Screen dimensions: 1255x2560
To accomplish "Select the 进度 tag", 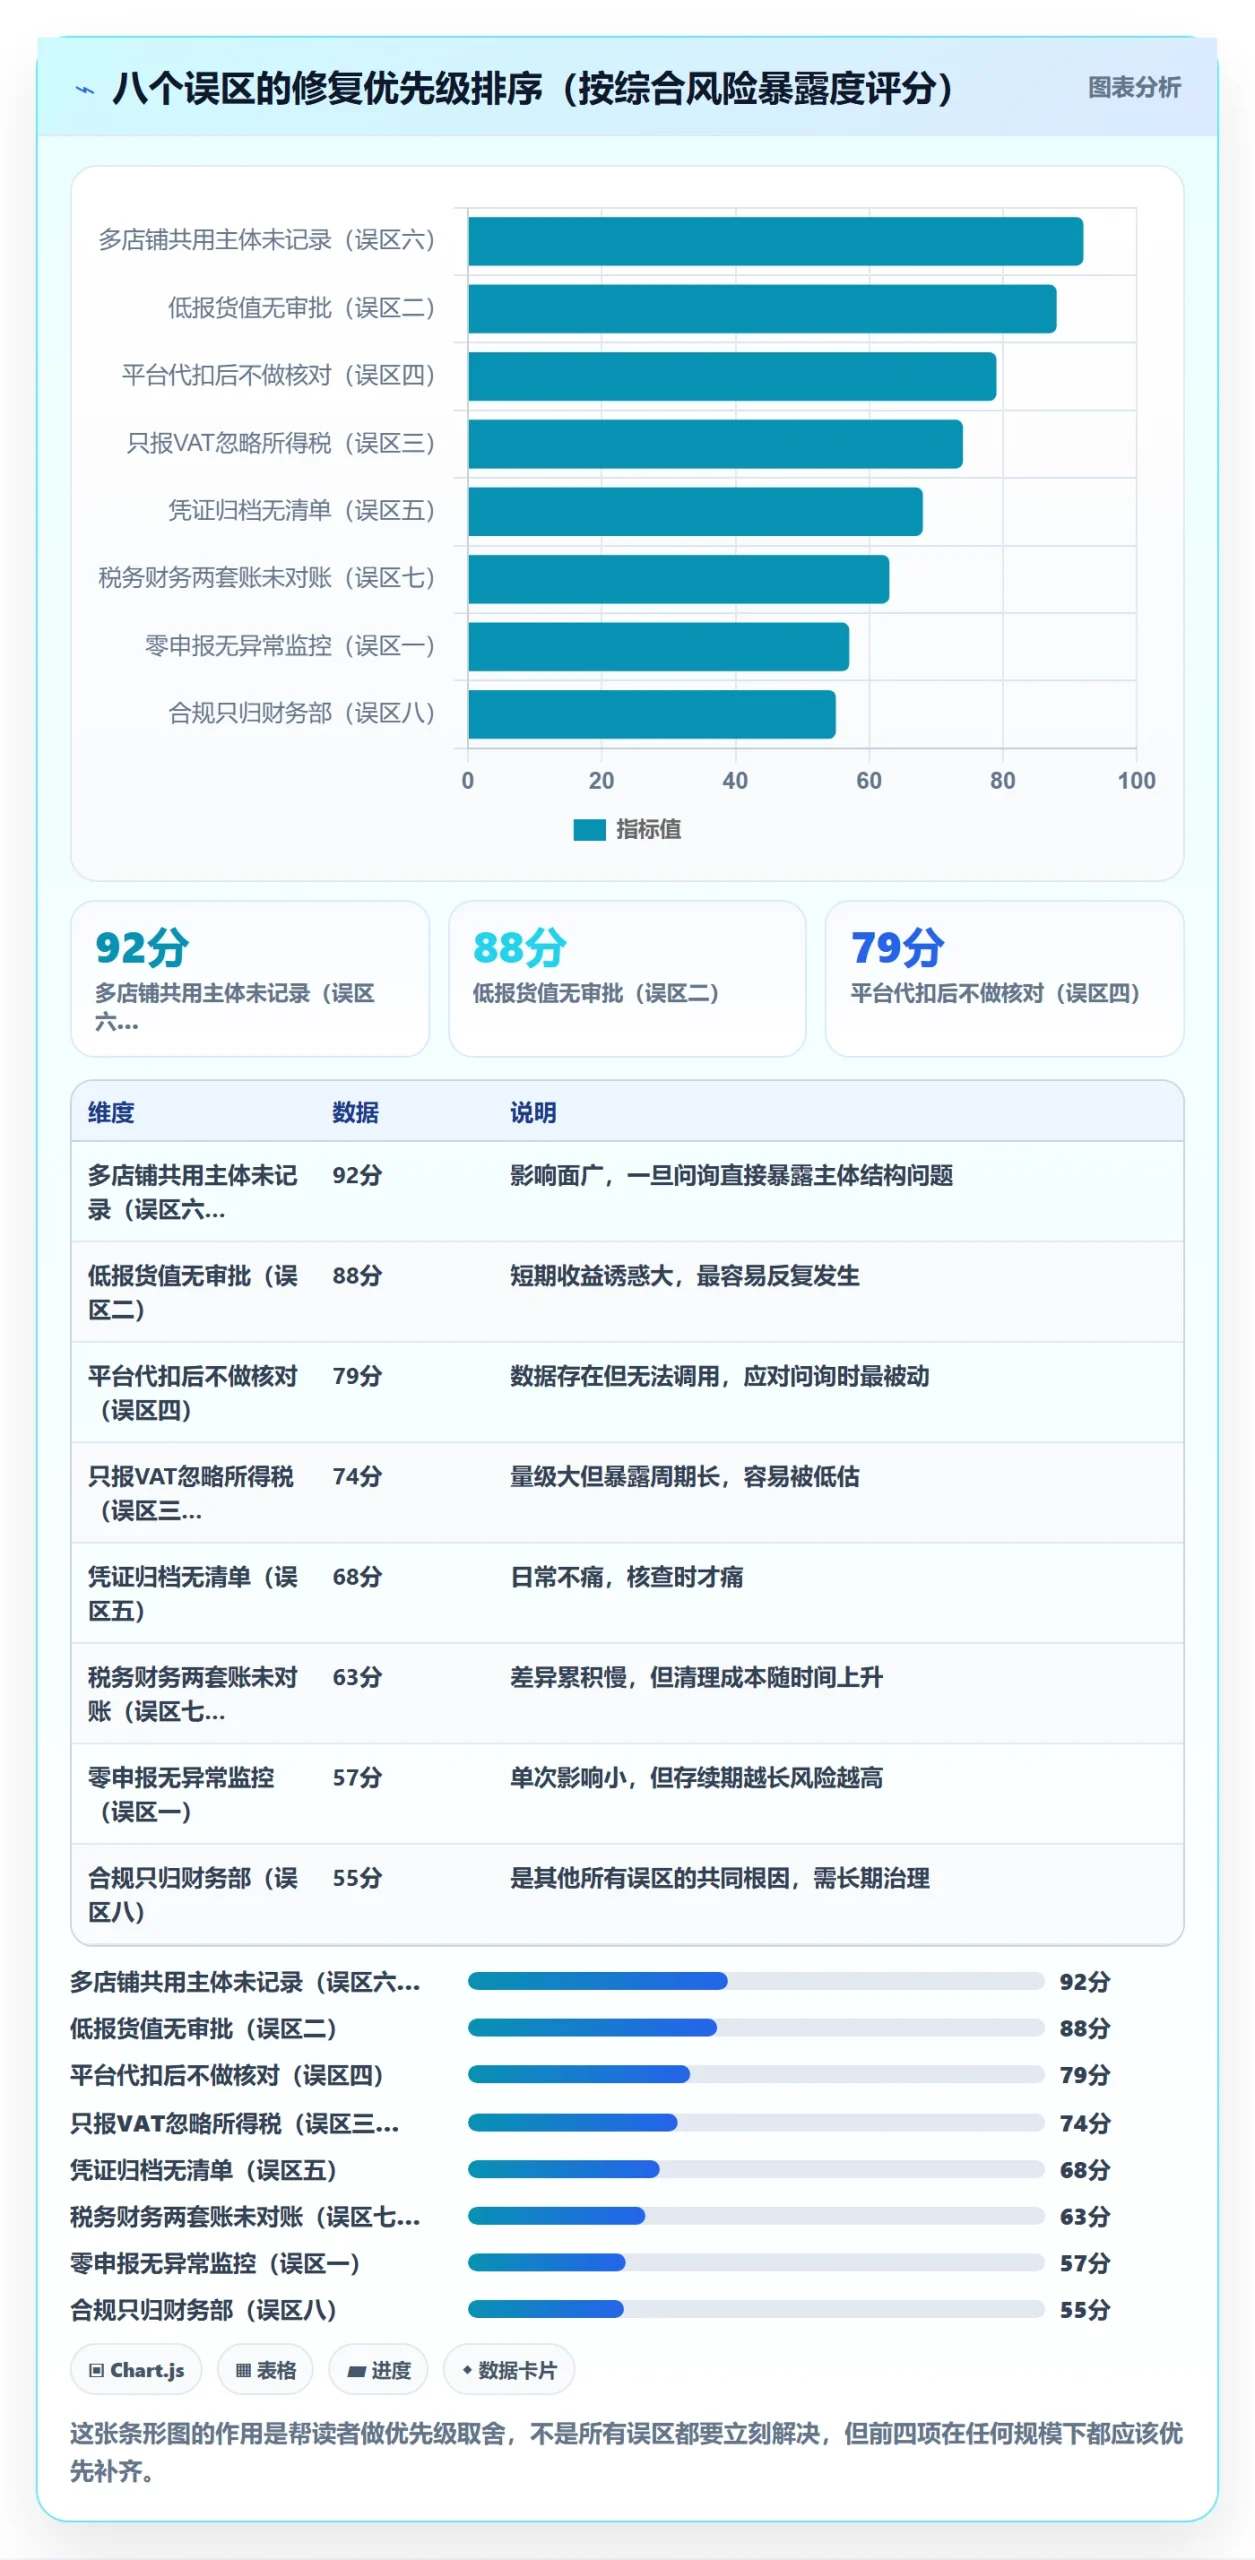I will (378, 2370).
